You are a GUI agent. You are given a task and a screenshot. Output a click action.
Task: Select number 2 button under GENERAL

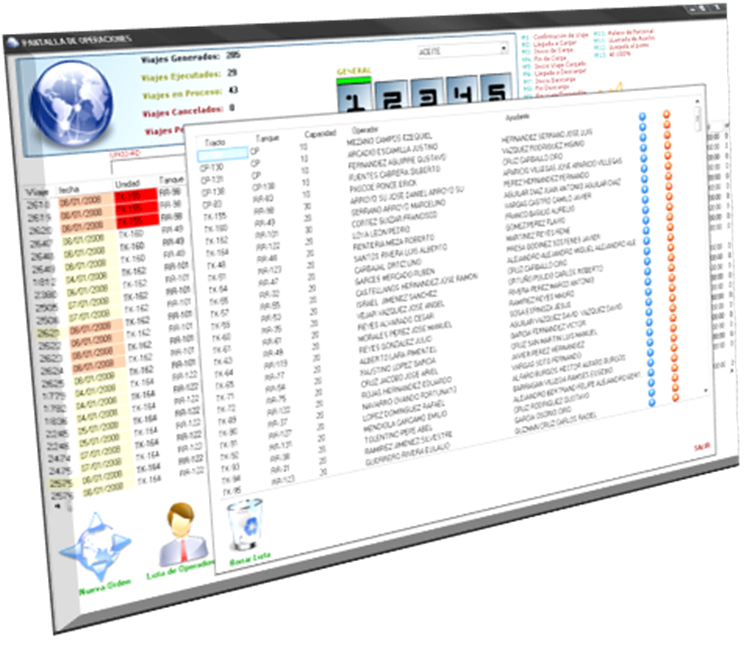(x=391, y=95)
